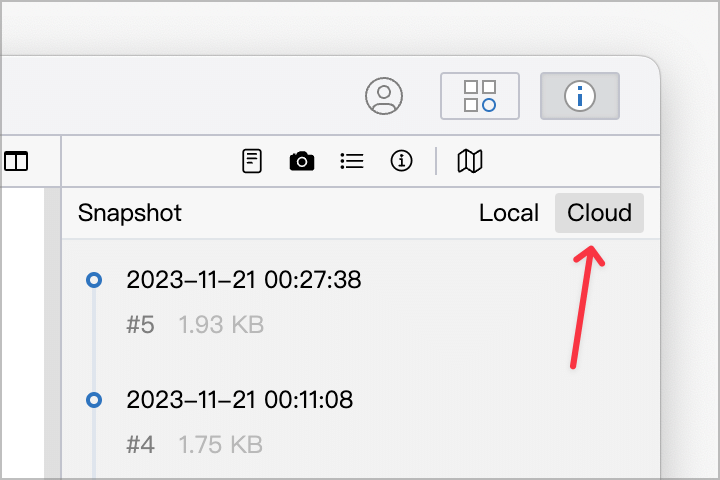Open the user account profile icon

pyautogui.click(x=384, y=96)
